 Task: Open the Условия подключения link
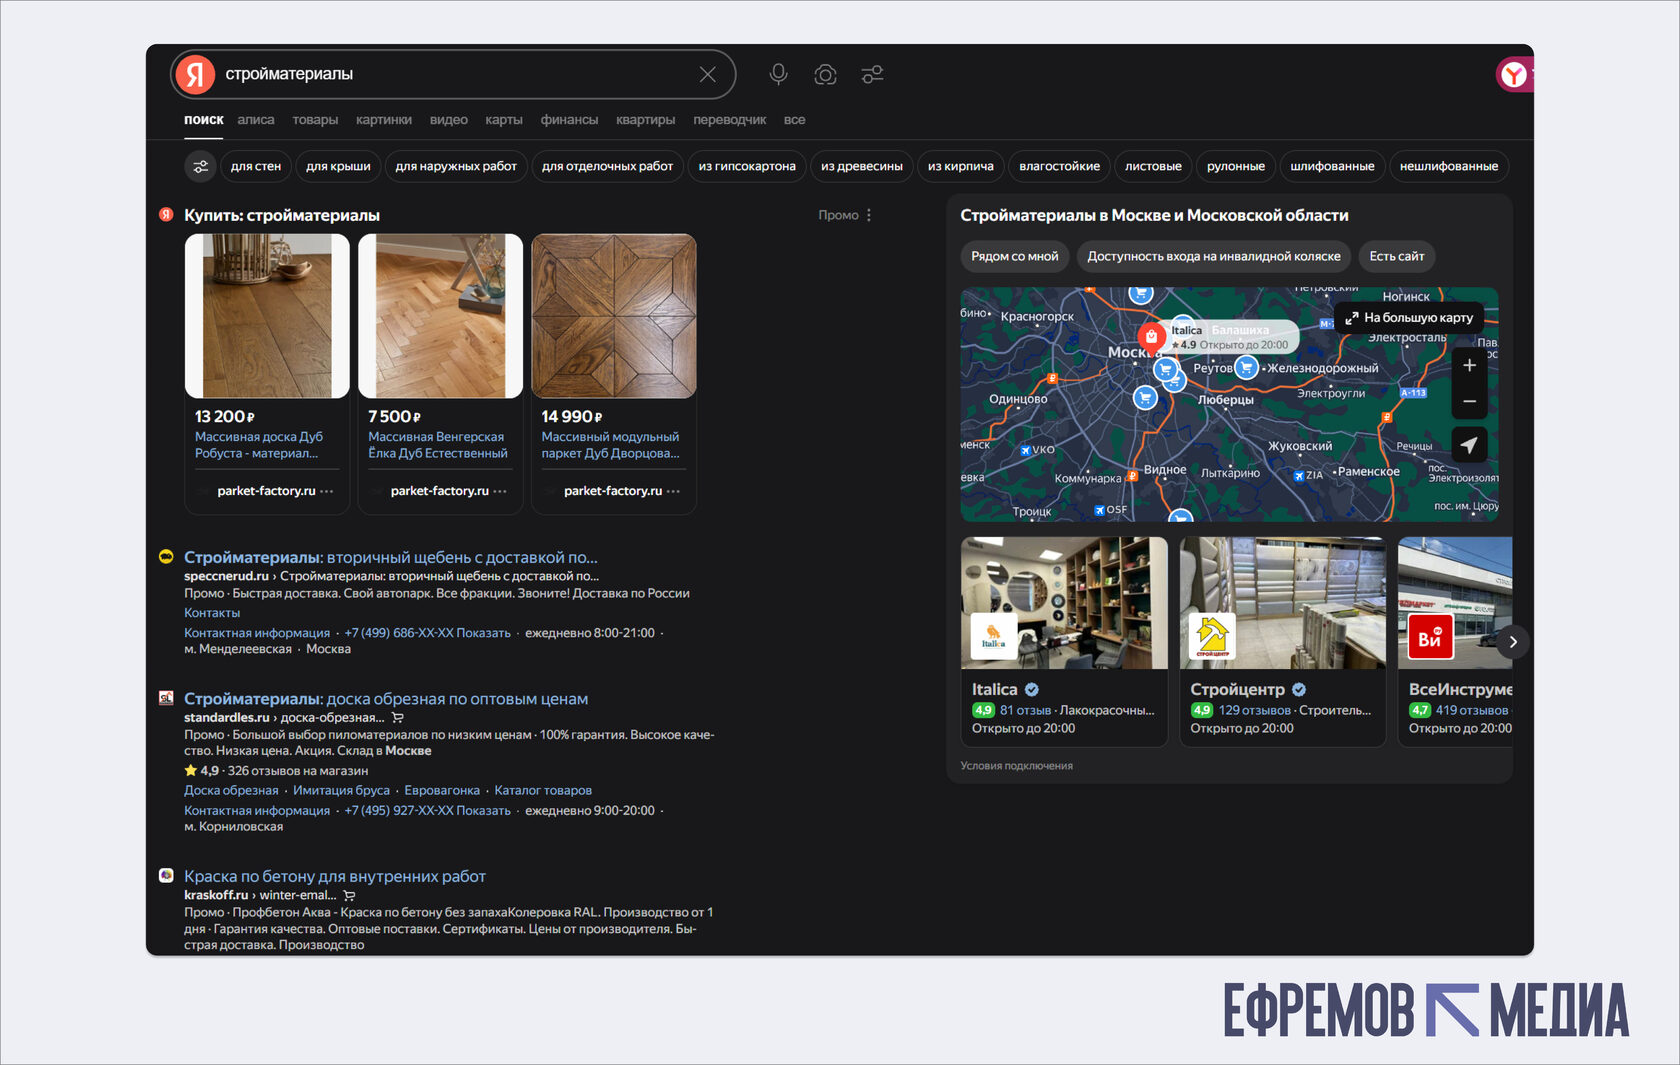point(1017,766)
